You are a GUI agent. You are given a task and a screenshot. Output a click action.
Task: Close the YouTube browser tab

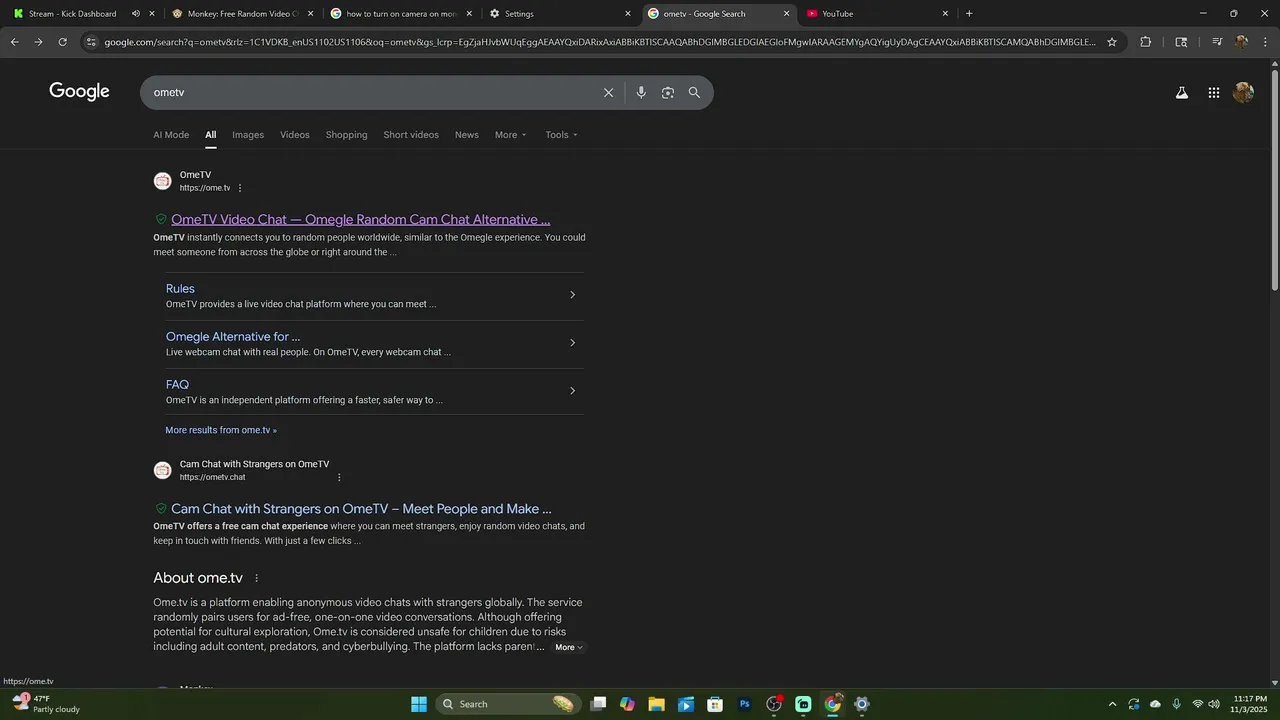945,14
